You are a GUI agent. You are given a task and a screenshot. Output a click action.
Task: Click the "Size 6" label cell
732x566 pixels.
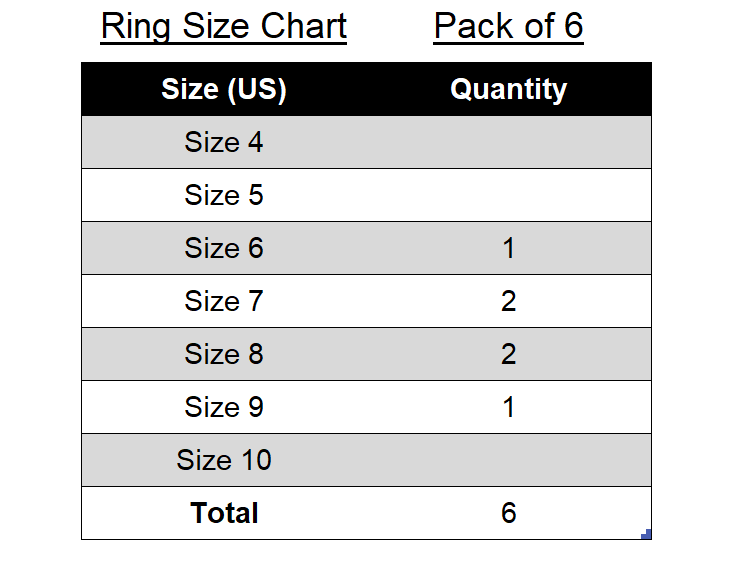[x=224, y=248]
